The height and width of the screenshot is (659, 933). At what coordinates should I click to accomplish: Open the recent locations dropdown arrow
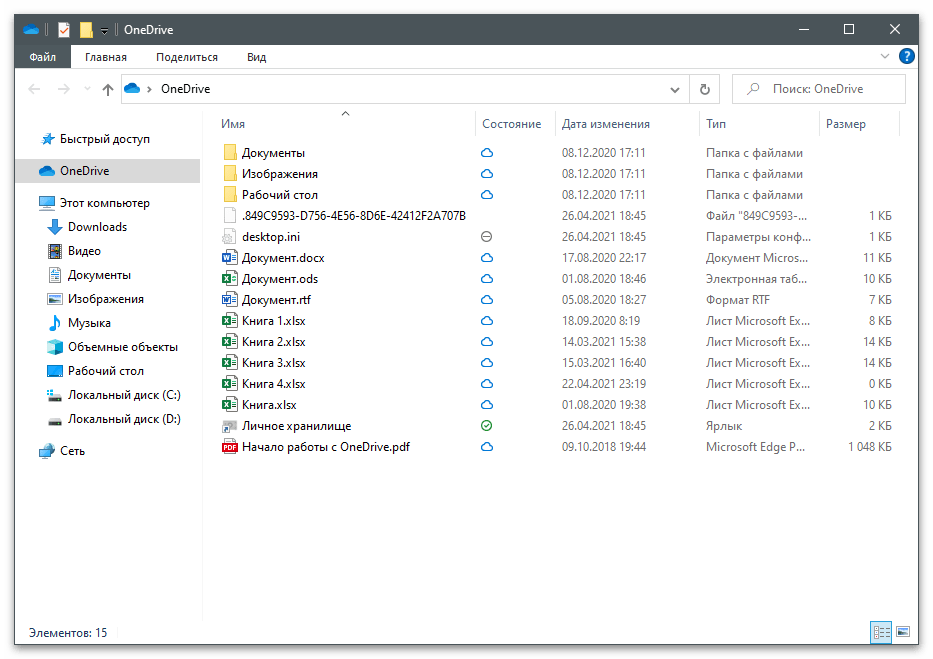[87, 89]
